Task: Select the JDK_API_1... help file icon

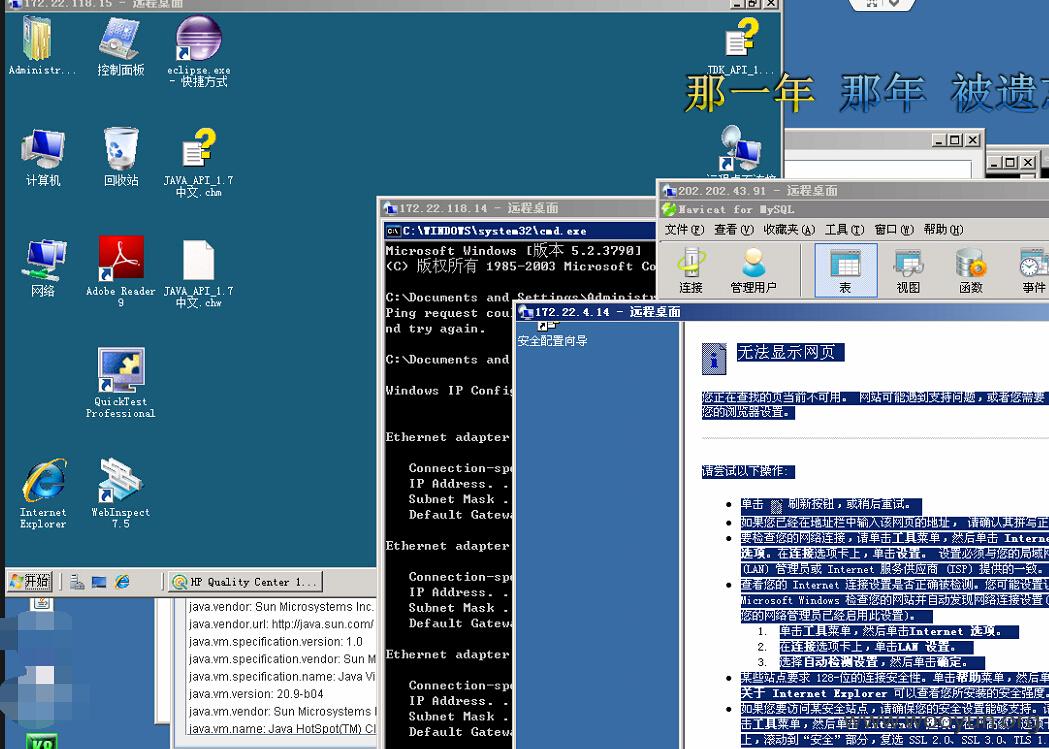Action: pos(741,47)
